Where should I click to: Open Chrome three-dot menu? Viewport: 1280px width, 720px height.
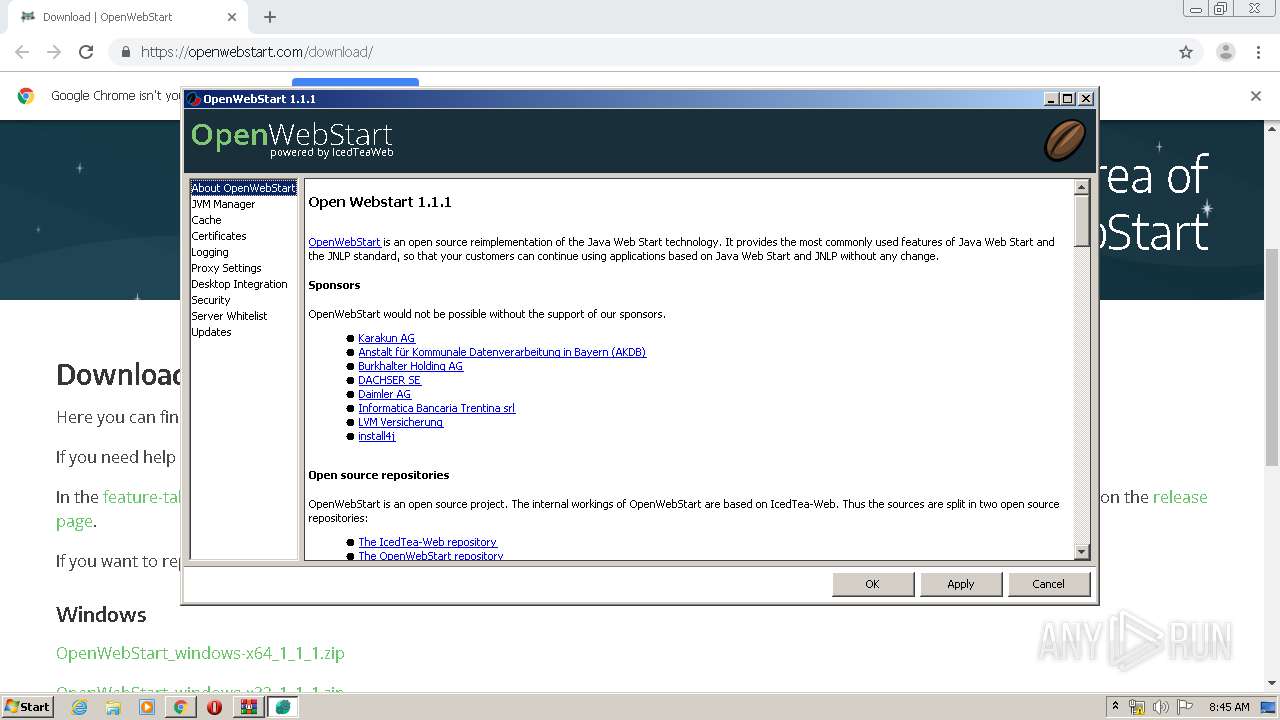[1259, 52]
